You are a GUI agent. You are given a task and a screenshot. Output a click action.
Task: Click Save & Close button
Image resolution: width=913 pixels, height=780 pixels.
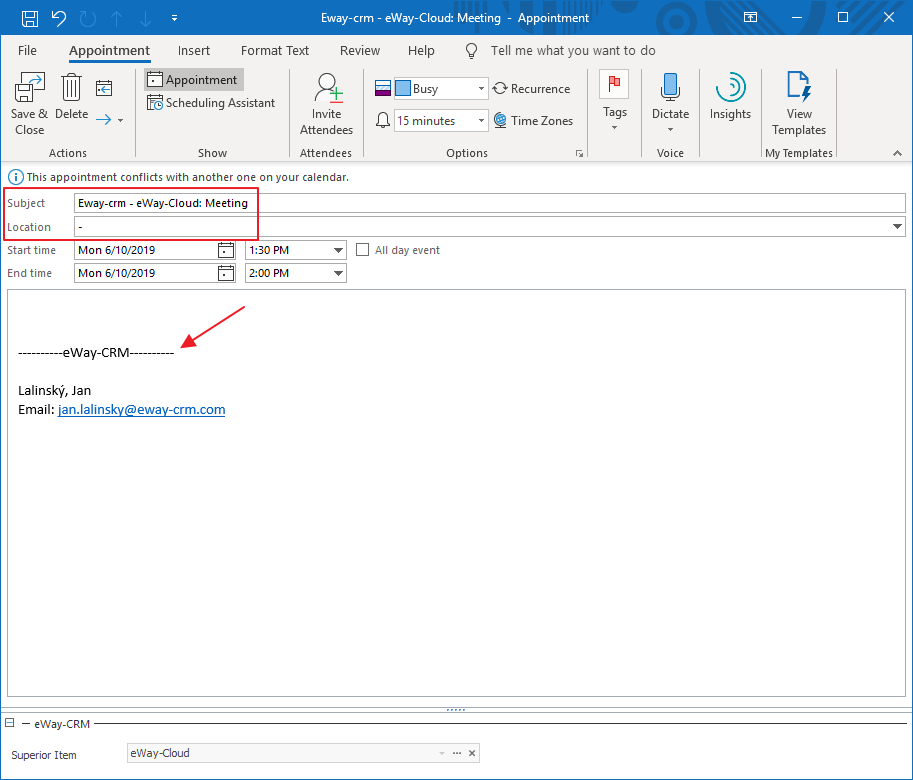tap(29, 104)
